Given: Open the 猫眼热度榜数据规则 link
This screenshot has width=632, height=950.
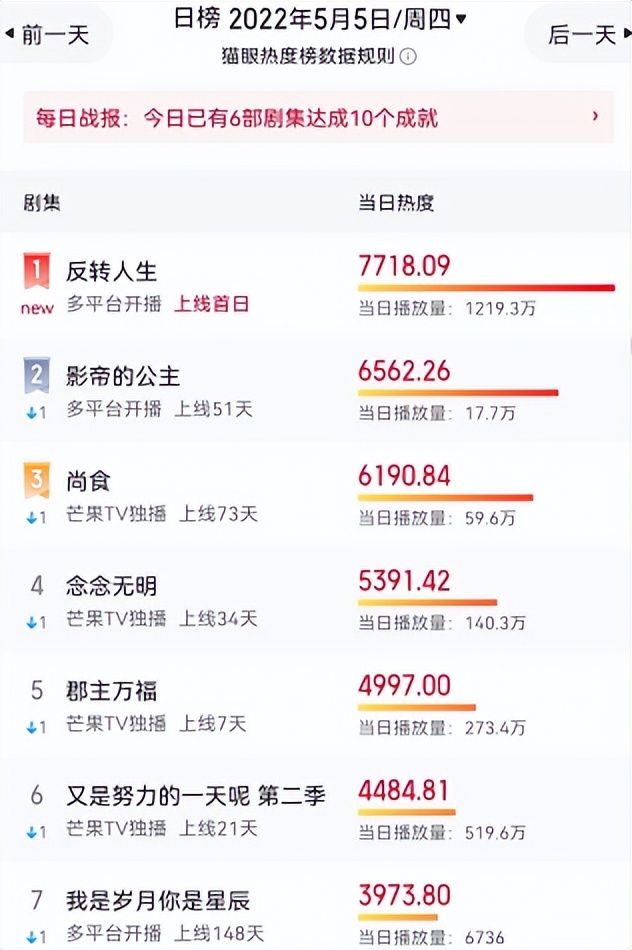Looking at the screenshot, I should pos(307,57).
